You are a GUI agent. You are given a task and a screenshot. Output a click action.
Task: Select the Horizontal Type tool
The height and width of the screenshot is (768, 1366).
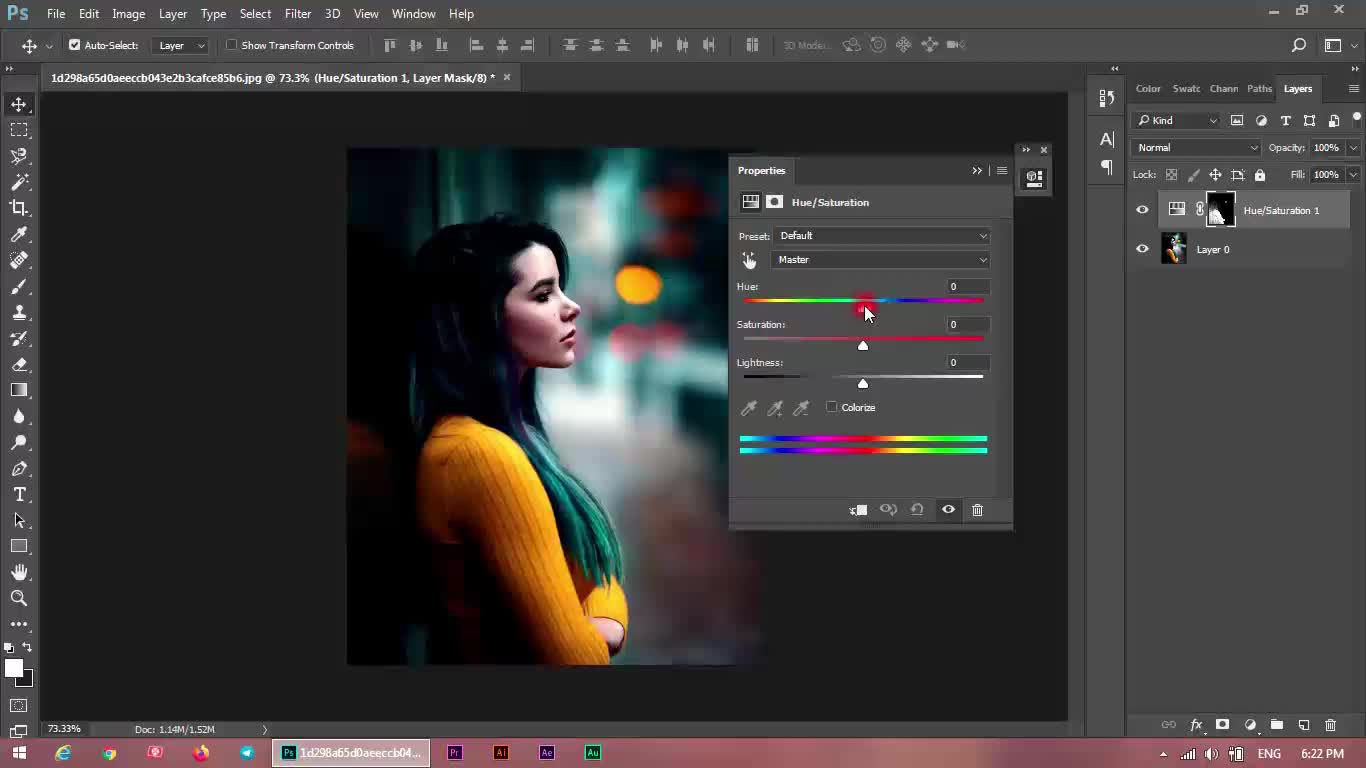pyautogui.click(x=19, y=494)
